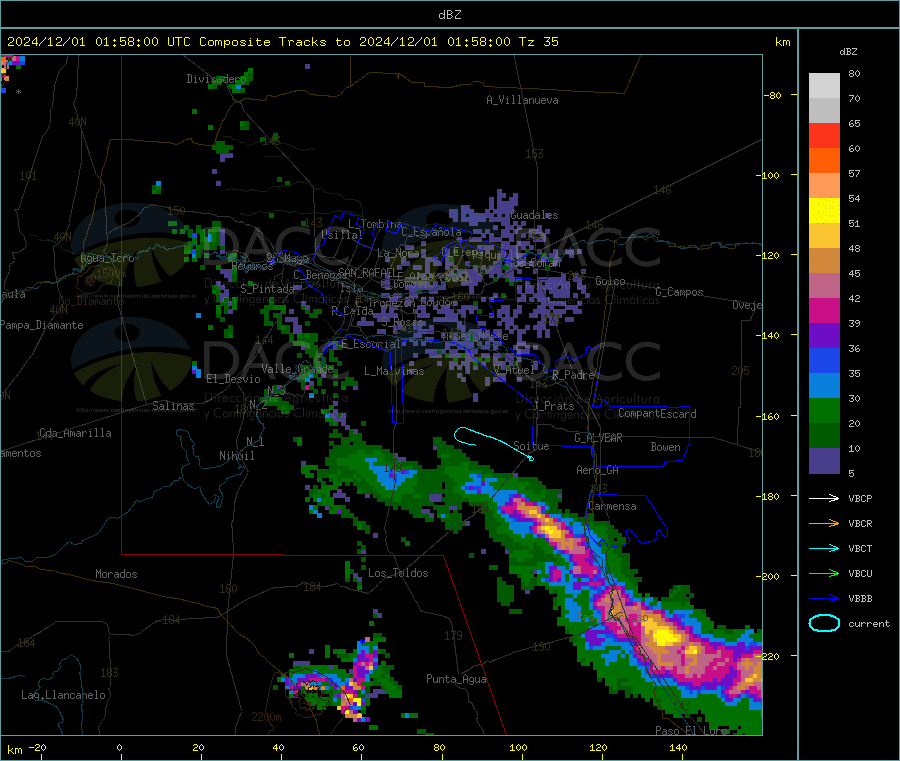Click the dBZ title at top of window
Image resolution: width=900 pixels, height=761 pixels.
click(449, 15)
